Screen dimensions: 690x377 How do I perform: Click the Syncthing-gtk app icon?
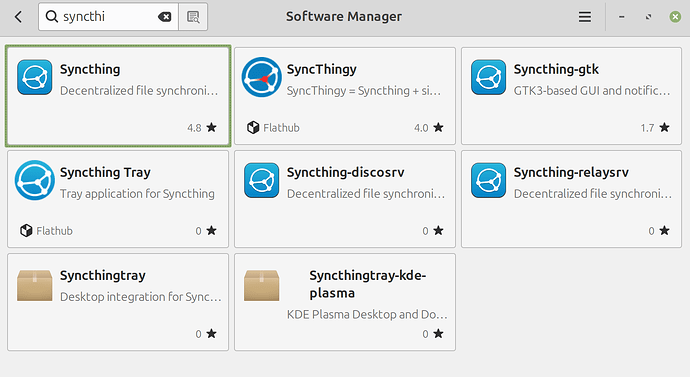click(488, 77)
